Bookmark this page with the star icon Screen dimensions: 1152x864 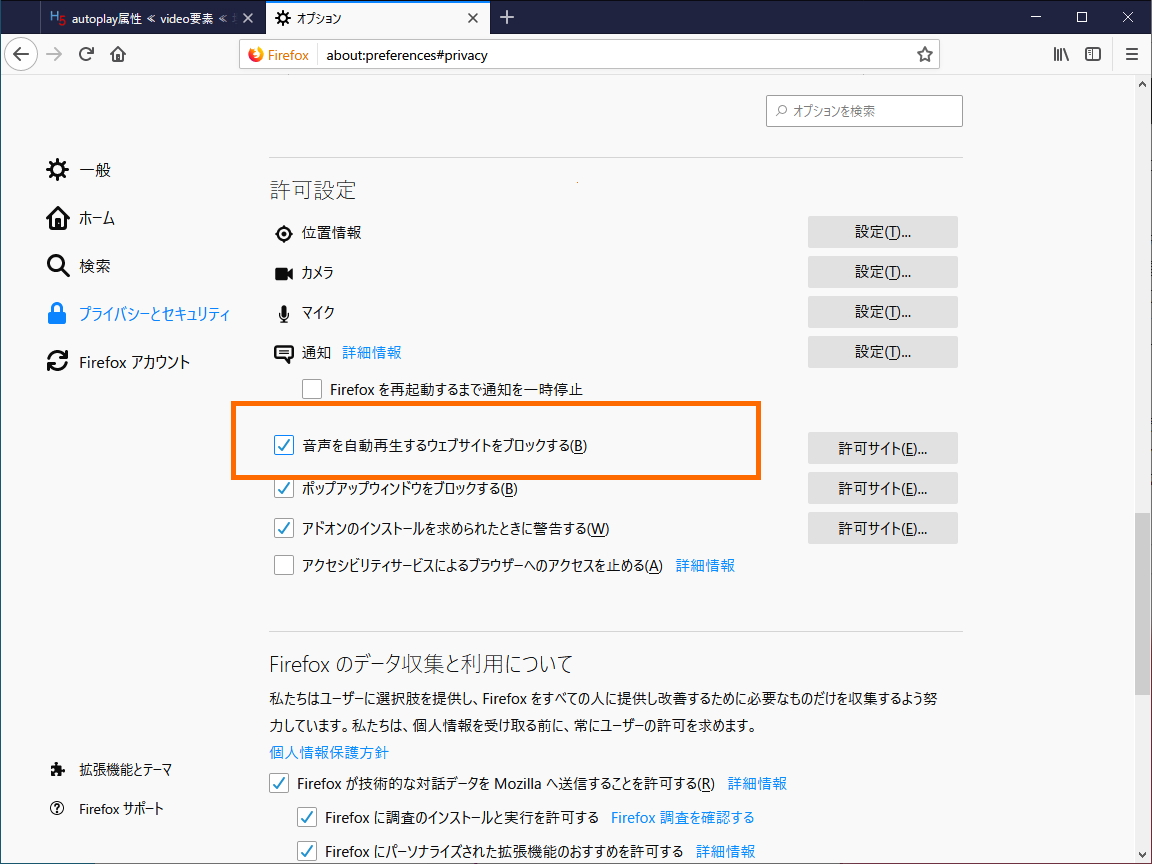point(924,54)
